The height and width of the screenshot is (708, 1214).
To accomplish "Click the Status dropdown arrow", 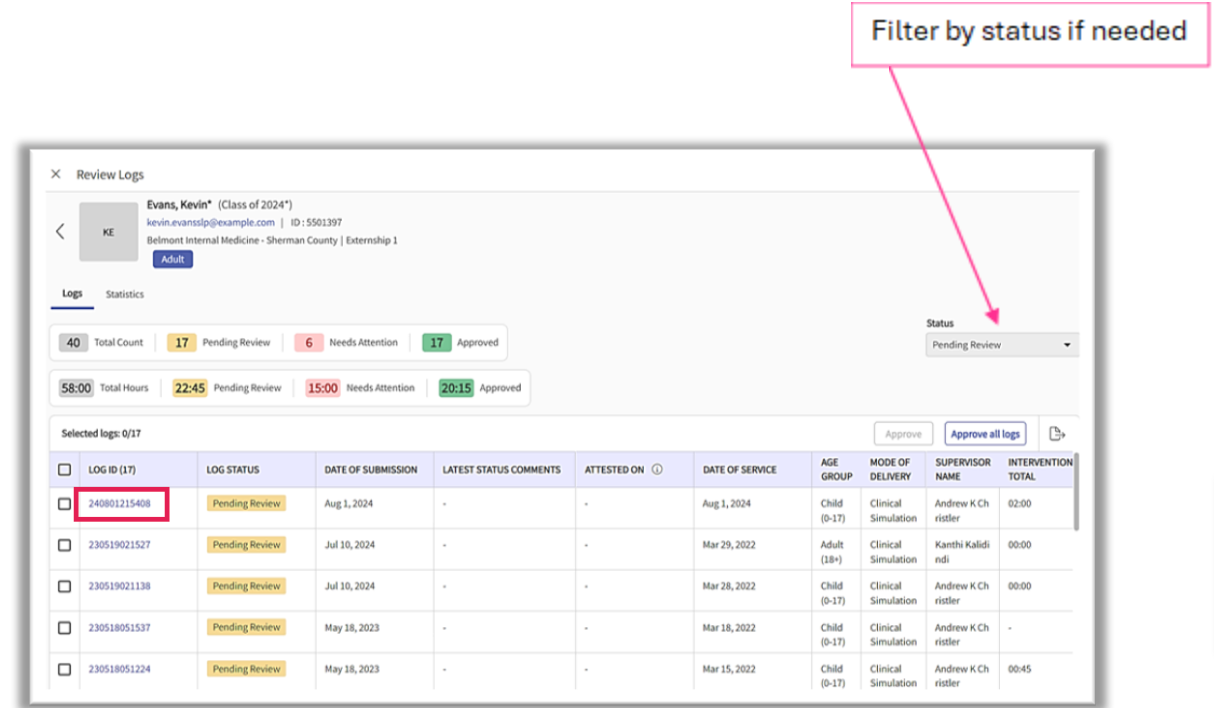I will pos(1067,345).
